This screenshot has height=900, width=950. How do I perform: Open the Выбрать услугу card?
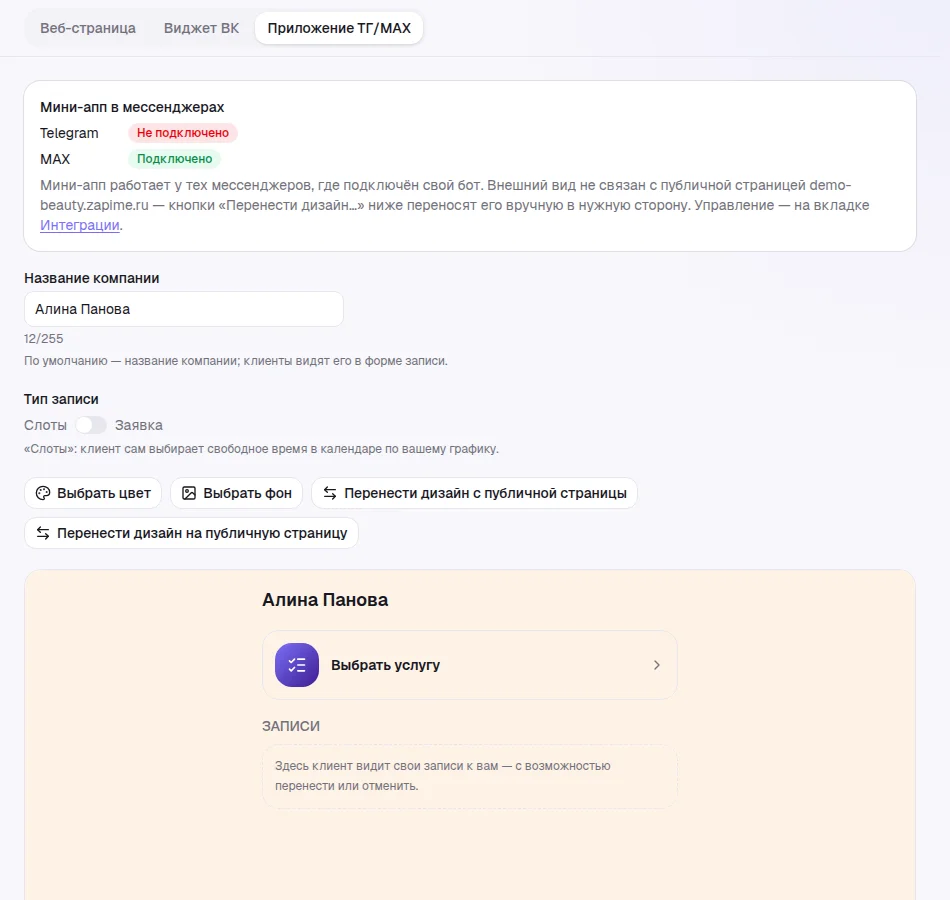pos(470,665)
